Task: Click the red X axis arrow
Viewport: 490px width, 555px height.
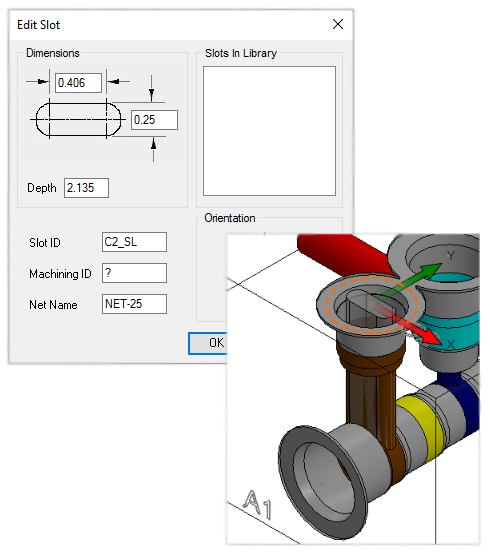Action: click(411, 325)
